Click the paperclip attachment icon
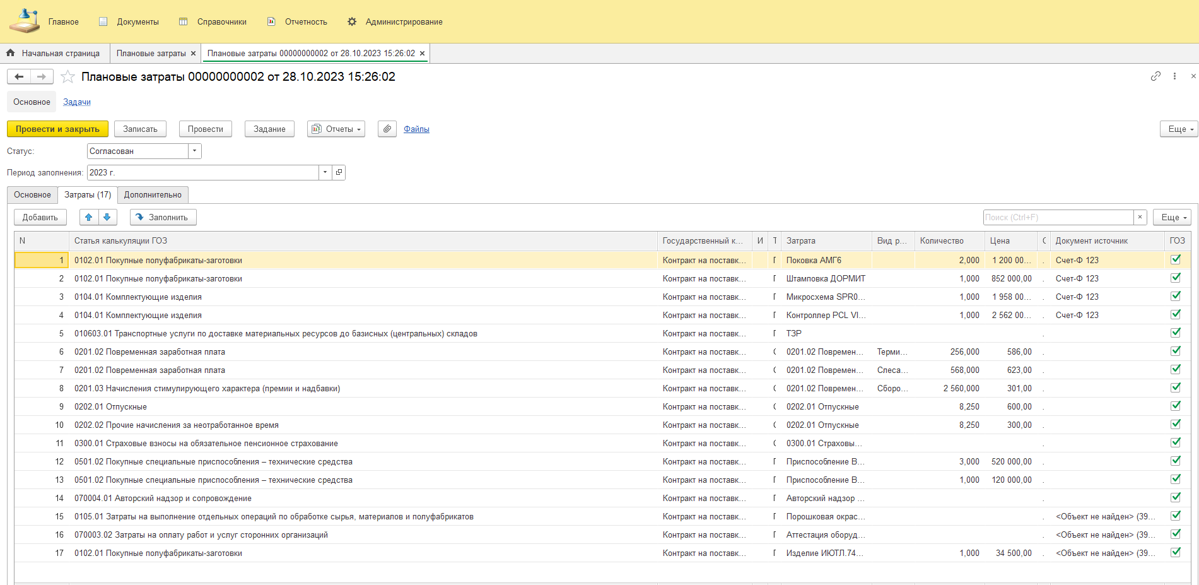This screenshot has width=1199, height=585. point(387,129)
